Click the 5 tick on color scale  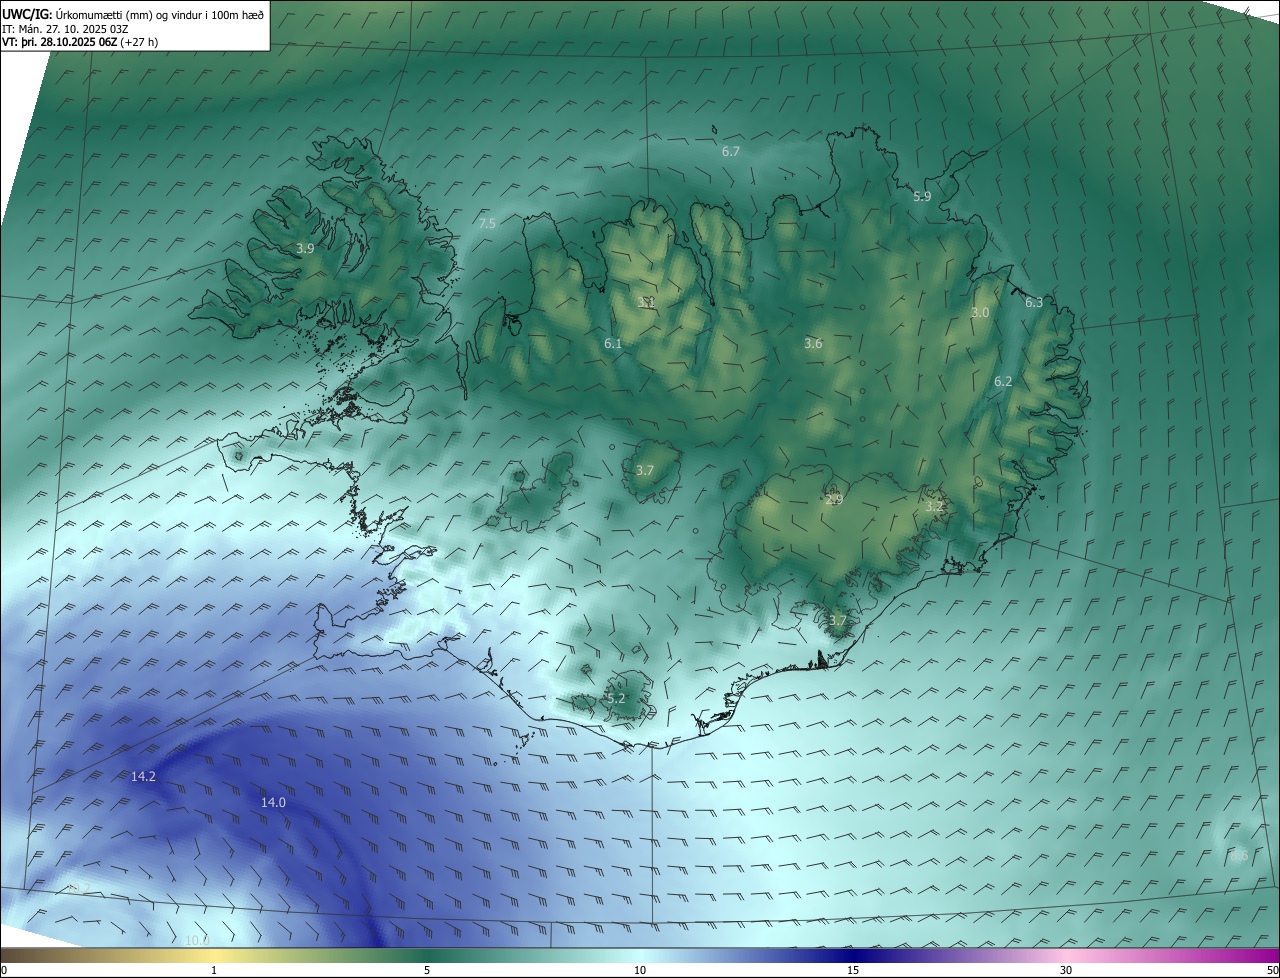point(427,969)
